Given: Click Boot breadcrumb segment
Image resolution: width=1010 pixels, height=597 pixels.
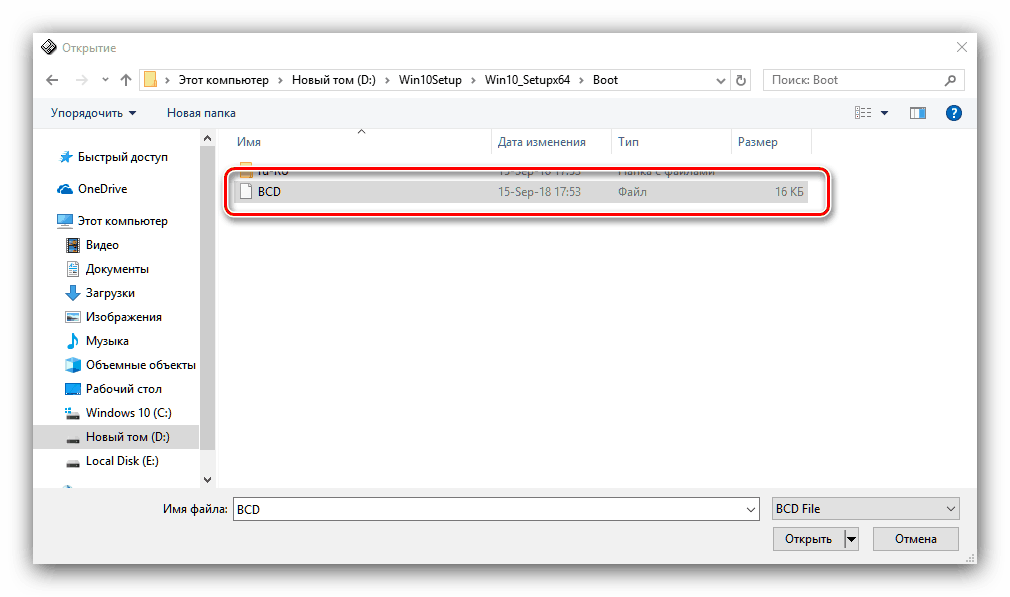Looking at the screenshot, I should [605, 80].
